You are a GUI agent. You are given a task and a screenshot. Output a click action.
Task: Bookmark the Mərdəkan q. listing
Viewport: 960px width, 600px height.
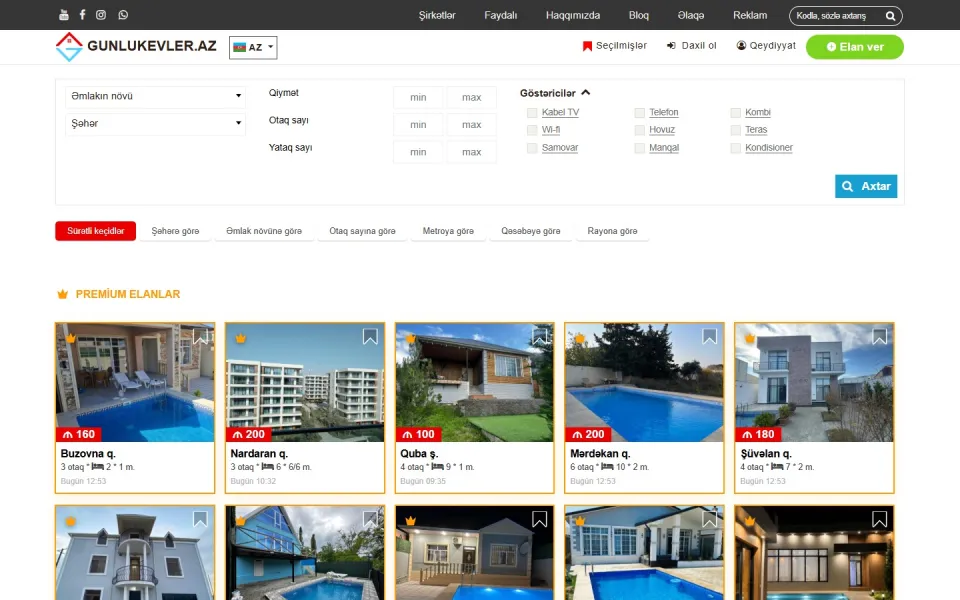710,337
